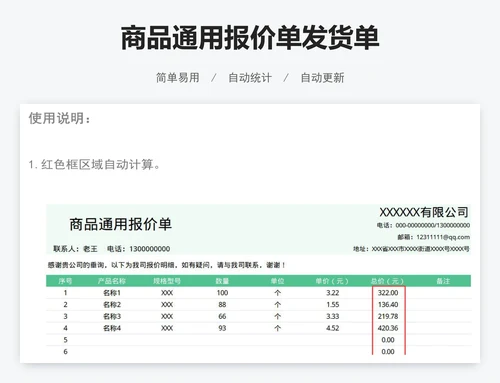Select company name XXXXXX有限公司

point(424,212)
